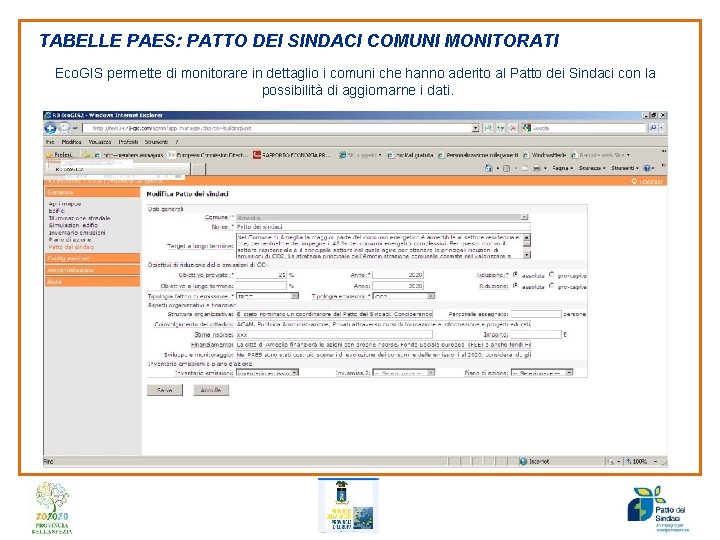Expand the Generale sidebar section
This screenshot has height=540, width=720.
coord(93,192)
